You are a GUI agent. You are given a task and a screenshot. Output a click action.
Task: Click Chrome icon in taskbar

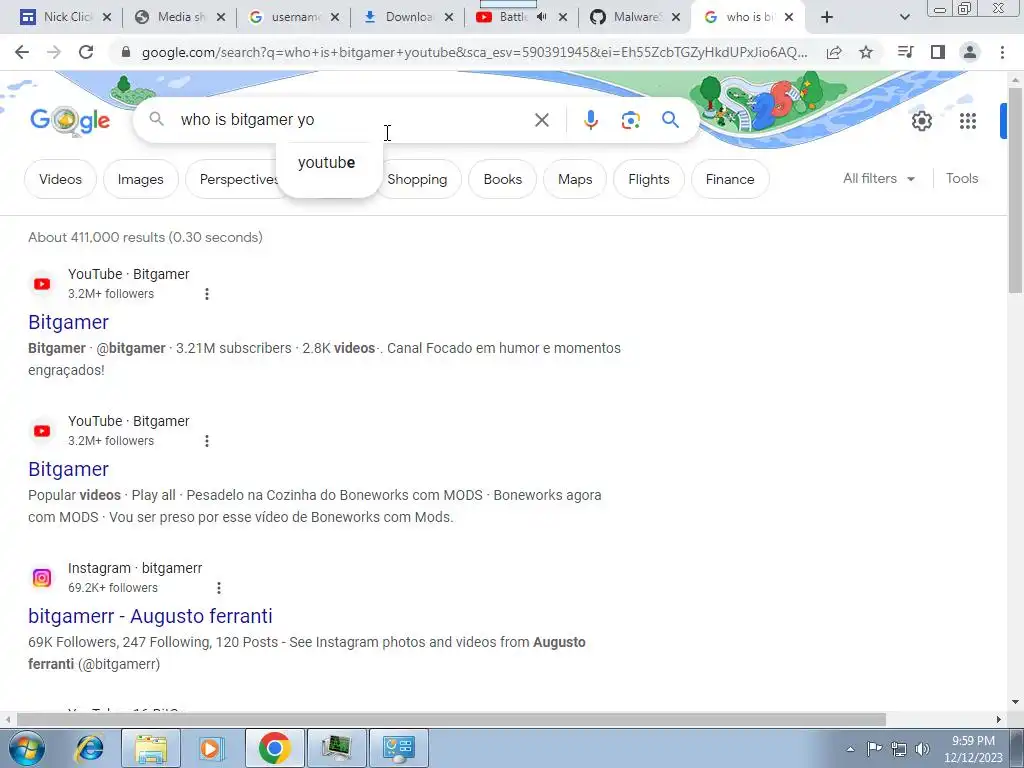click(274, 748)
